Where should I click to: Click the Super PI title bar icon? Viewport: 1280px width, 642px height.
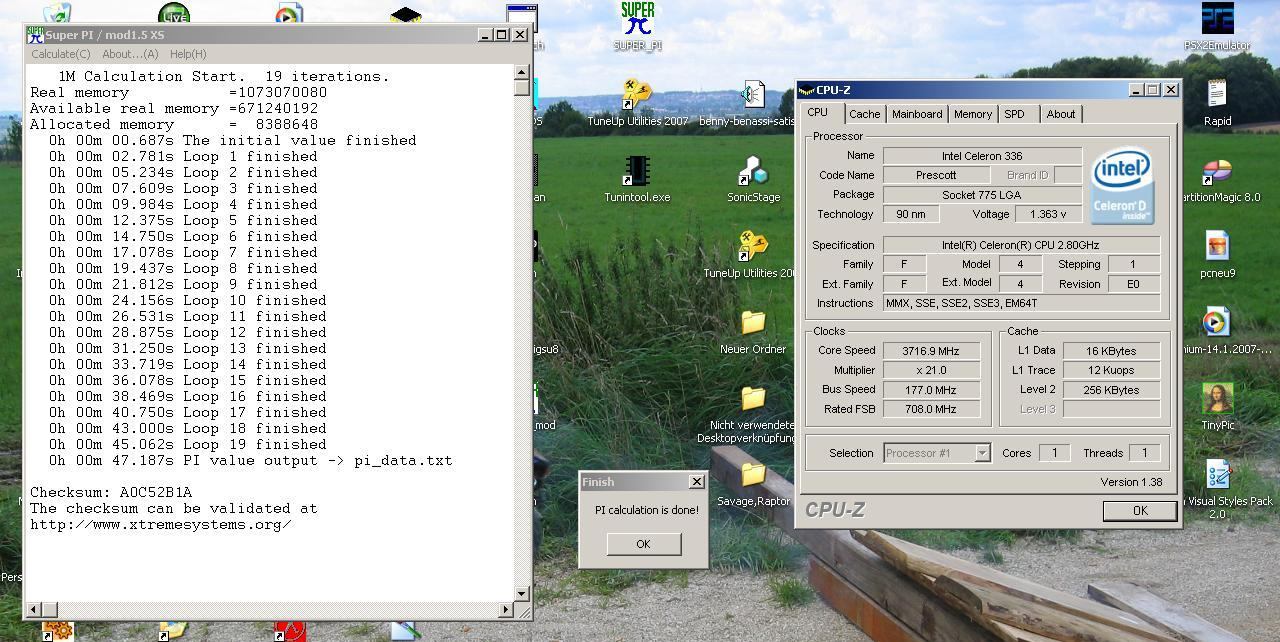click(35, 35)
